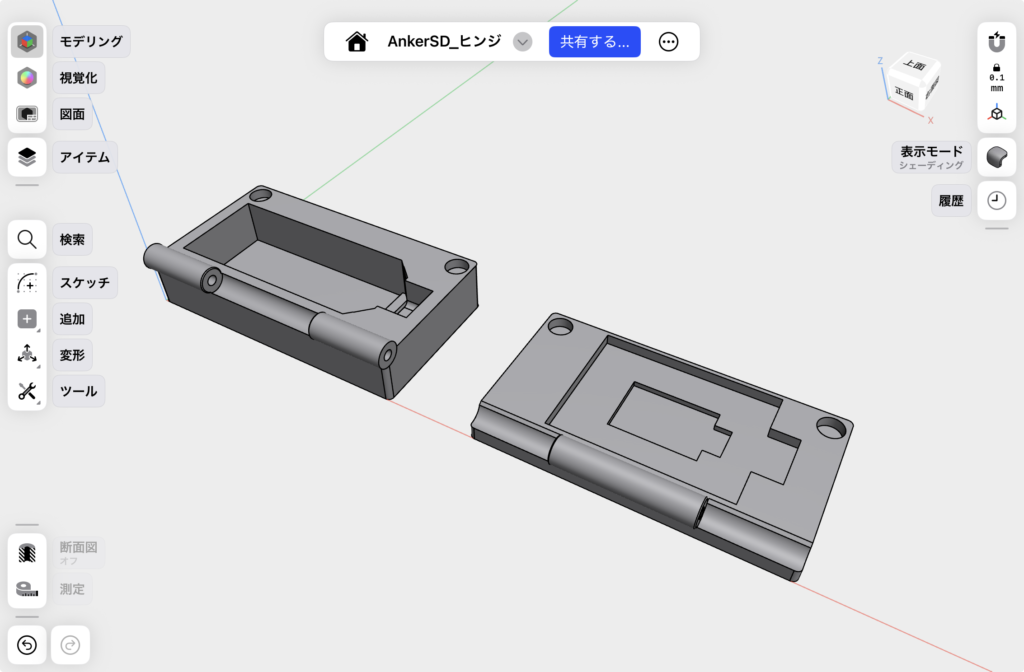1024x672 pixels.
Task: Select the Sketch (スケッチ) tool icon
Action: pos(27,283)
